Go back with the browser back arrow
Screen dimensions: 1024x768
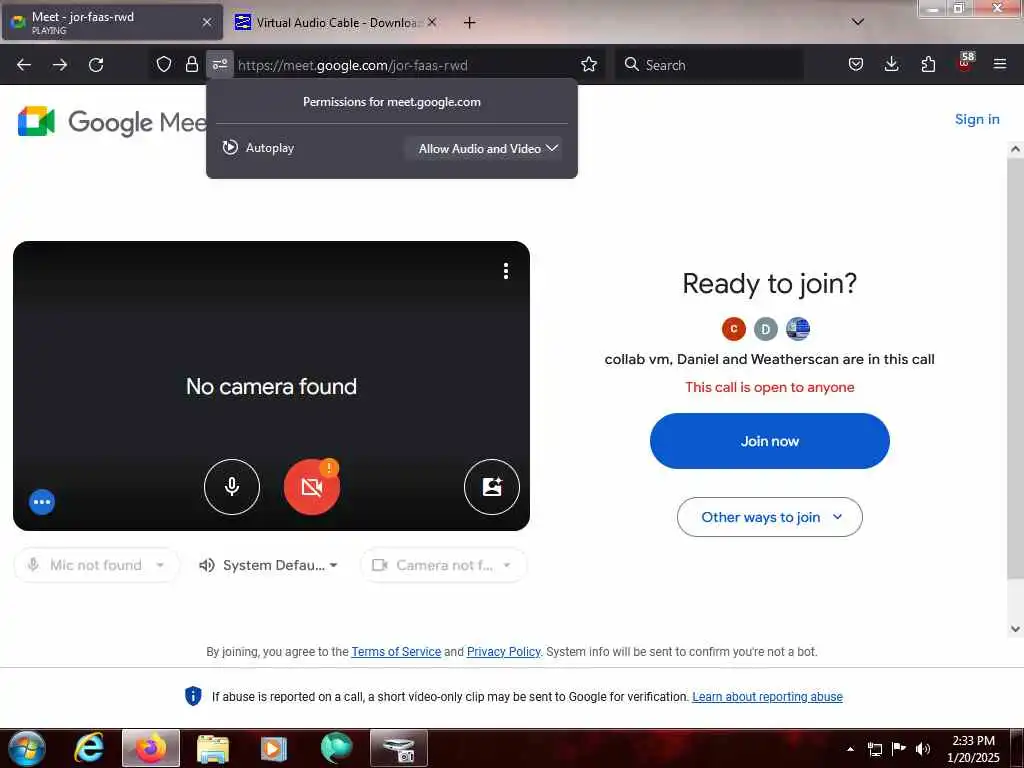tap(24, 65)
